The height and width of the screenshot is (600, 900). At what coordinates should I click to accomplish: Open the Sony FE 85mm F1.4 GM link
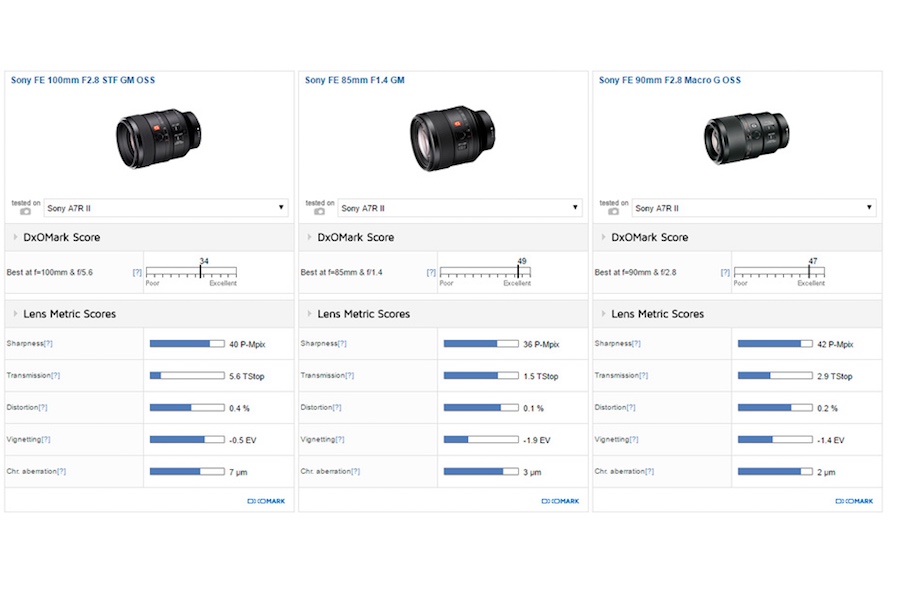click(x=355, y=80)
